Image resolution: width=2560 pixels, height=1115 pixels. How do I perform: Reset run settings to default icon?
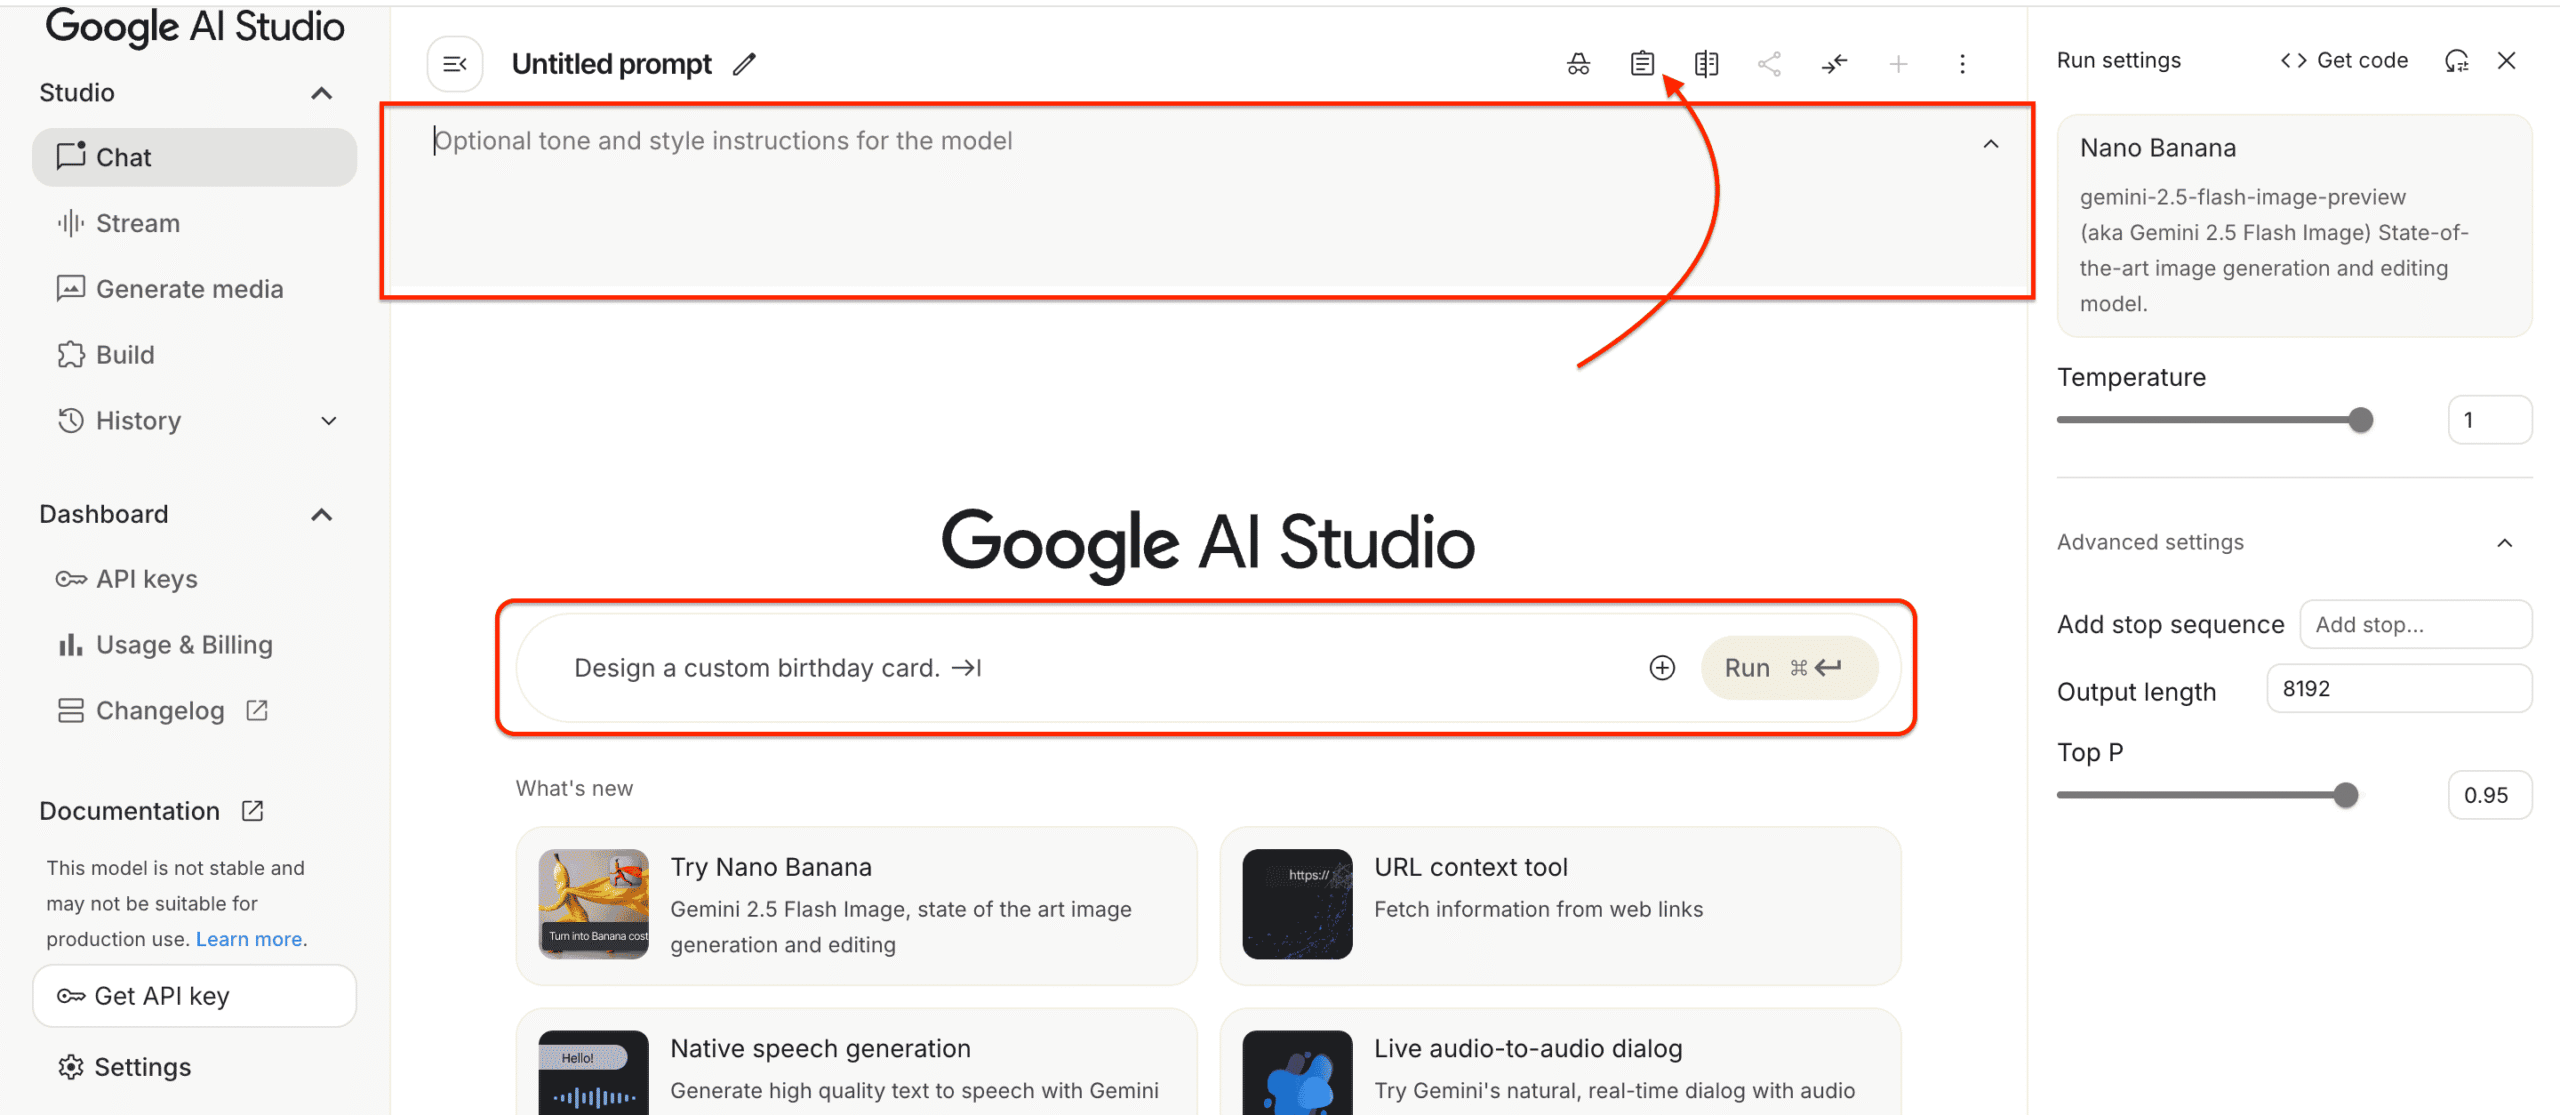pyautogui.click(x=2457, y=61)
